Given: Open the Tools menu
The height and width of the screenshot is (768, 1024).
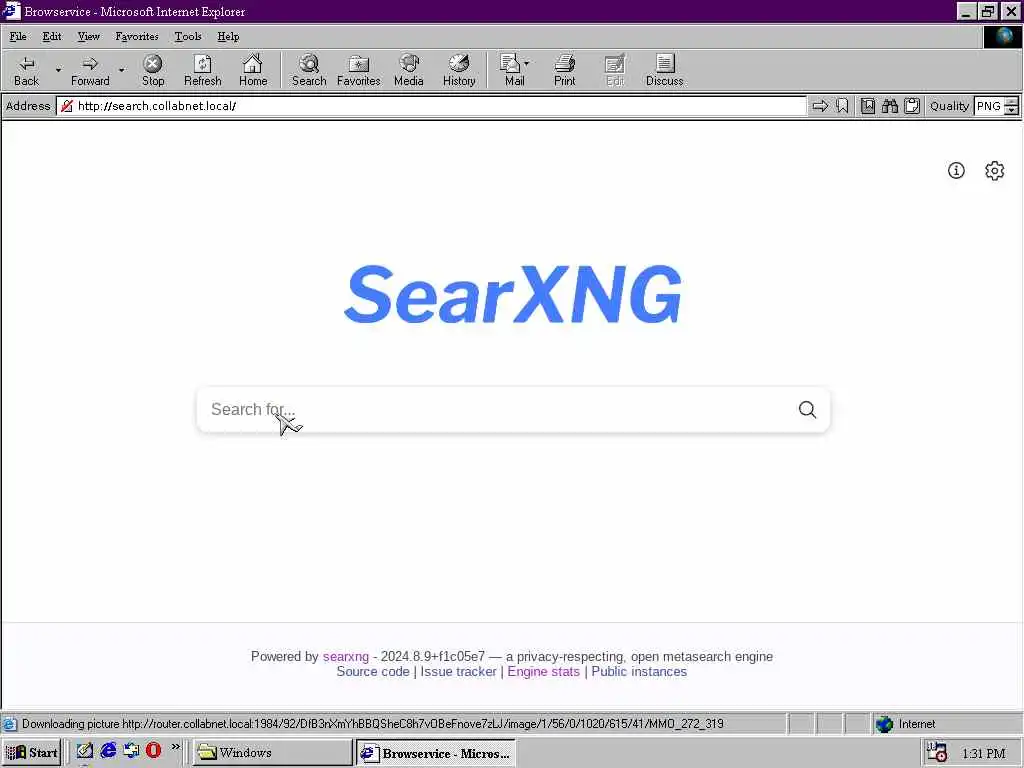Looking at the screenshot, I should (187, 37).
